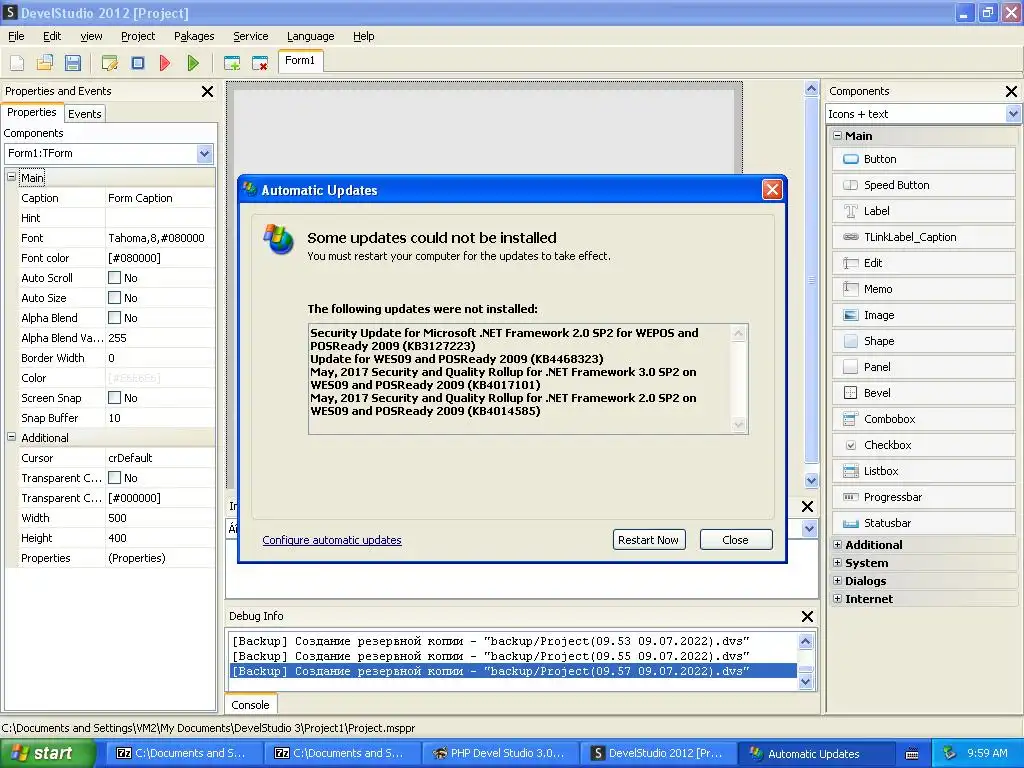Close the Properties and Events panel

207,91
